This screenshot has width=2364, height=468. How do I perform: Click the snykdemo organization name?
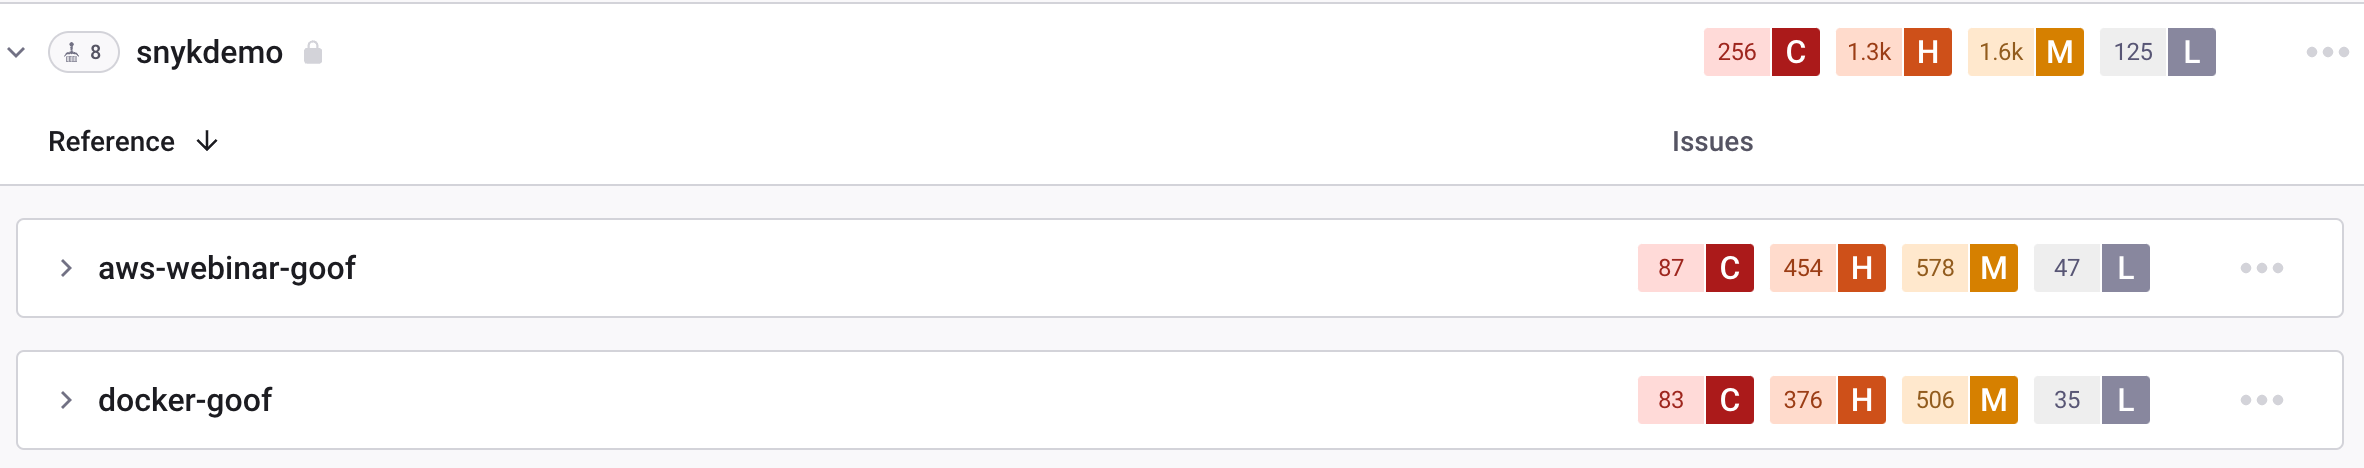point(209,52)
